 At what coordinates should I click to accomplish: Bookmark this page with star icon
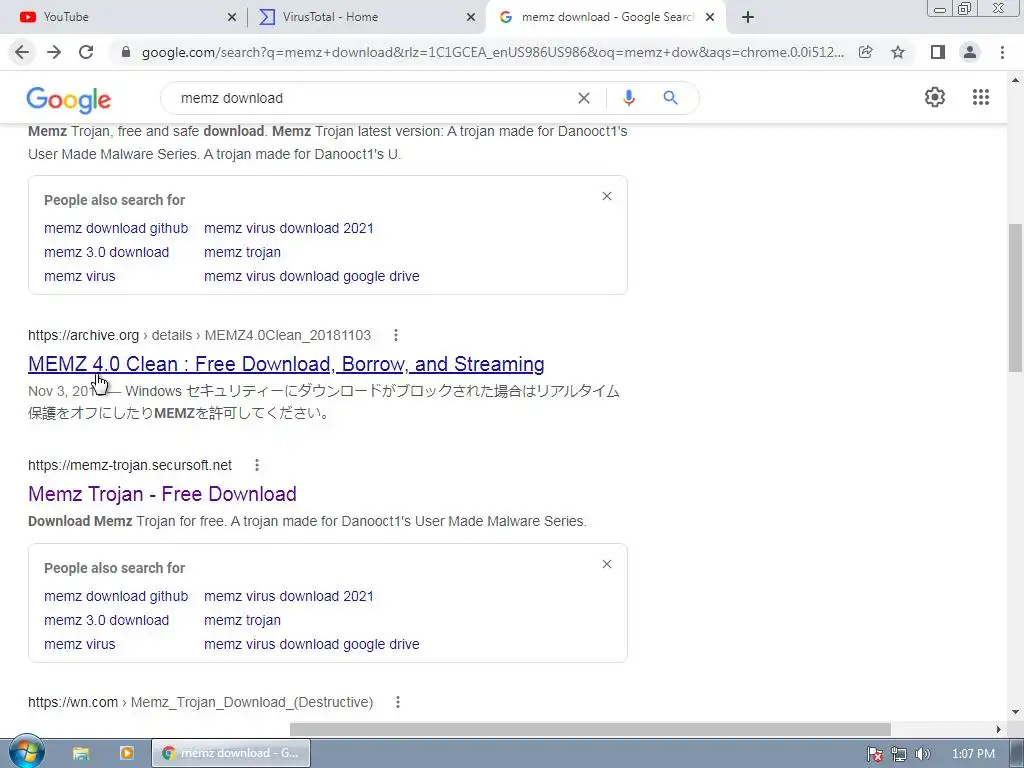[898, 52]
